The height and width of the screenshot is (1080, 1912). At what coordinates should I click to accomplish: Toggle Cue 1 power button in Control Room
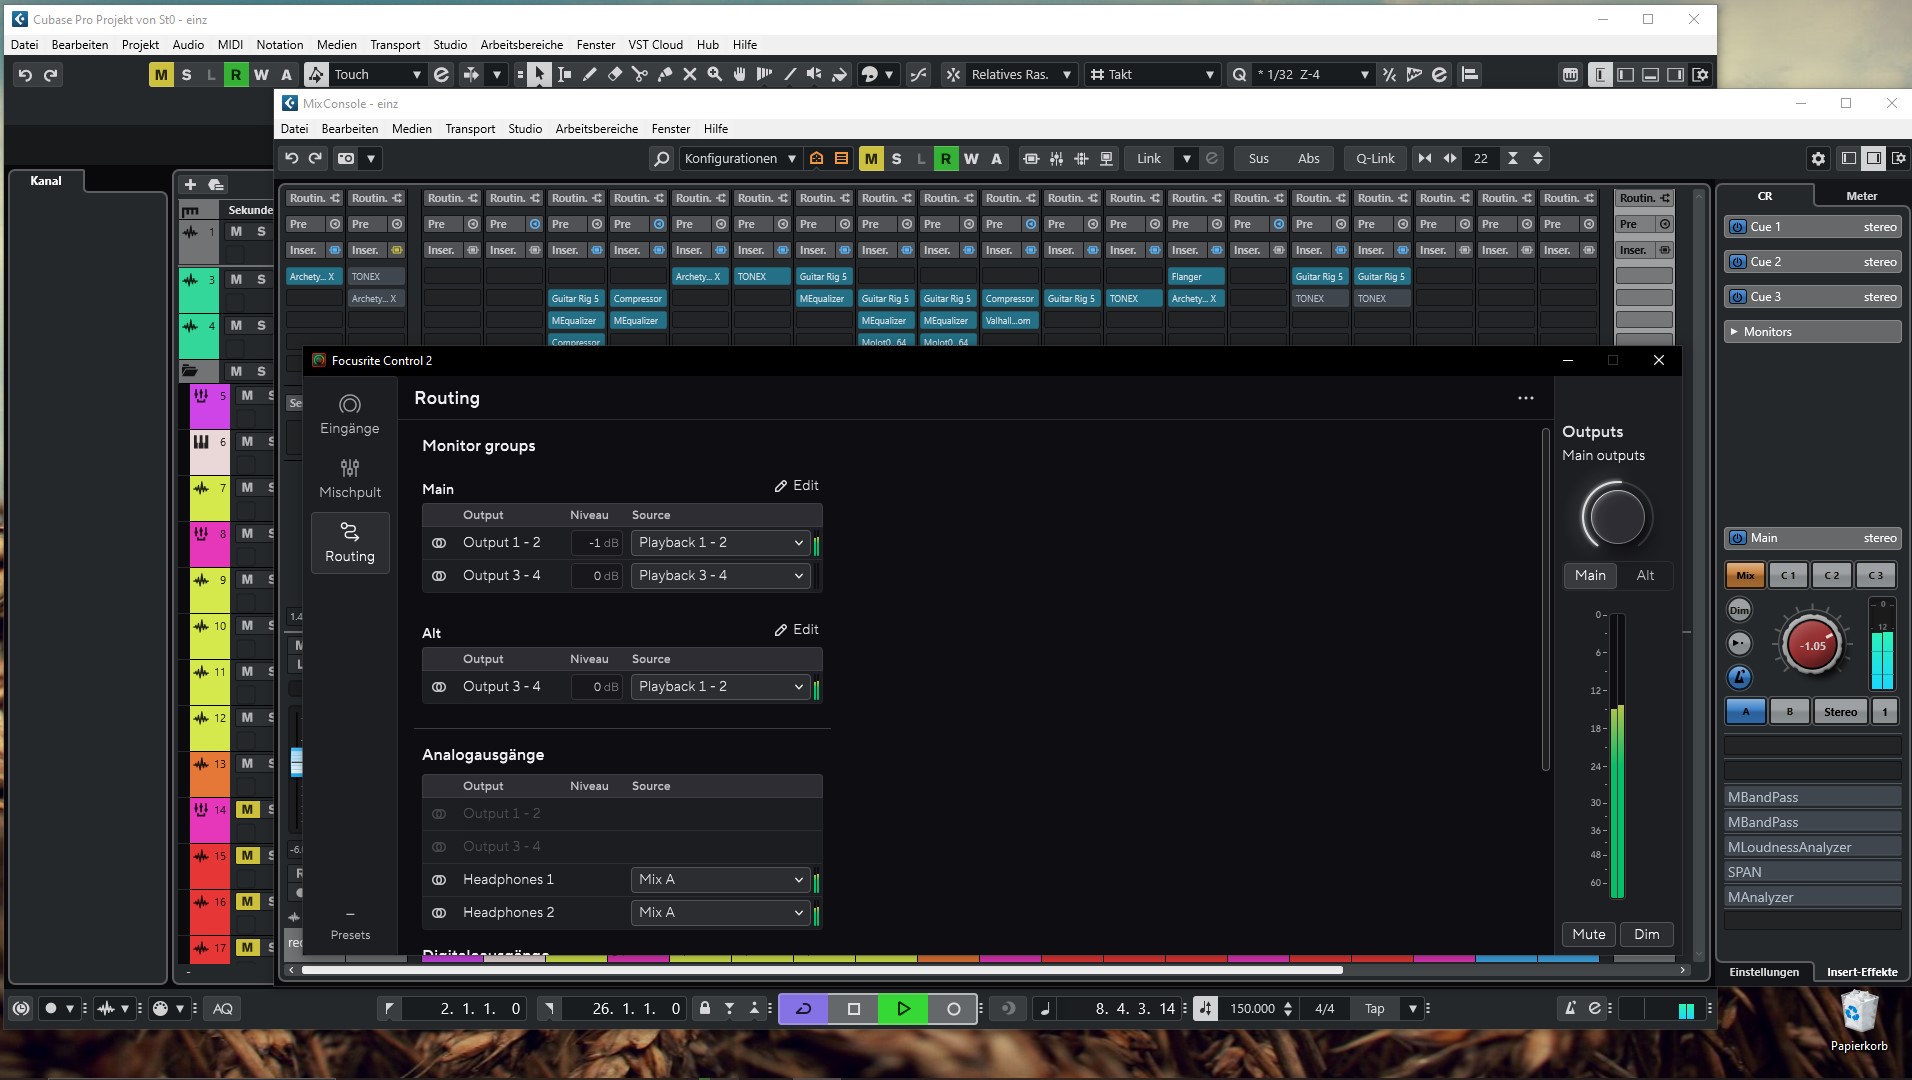click(x=1738, y=227)
